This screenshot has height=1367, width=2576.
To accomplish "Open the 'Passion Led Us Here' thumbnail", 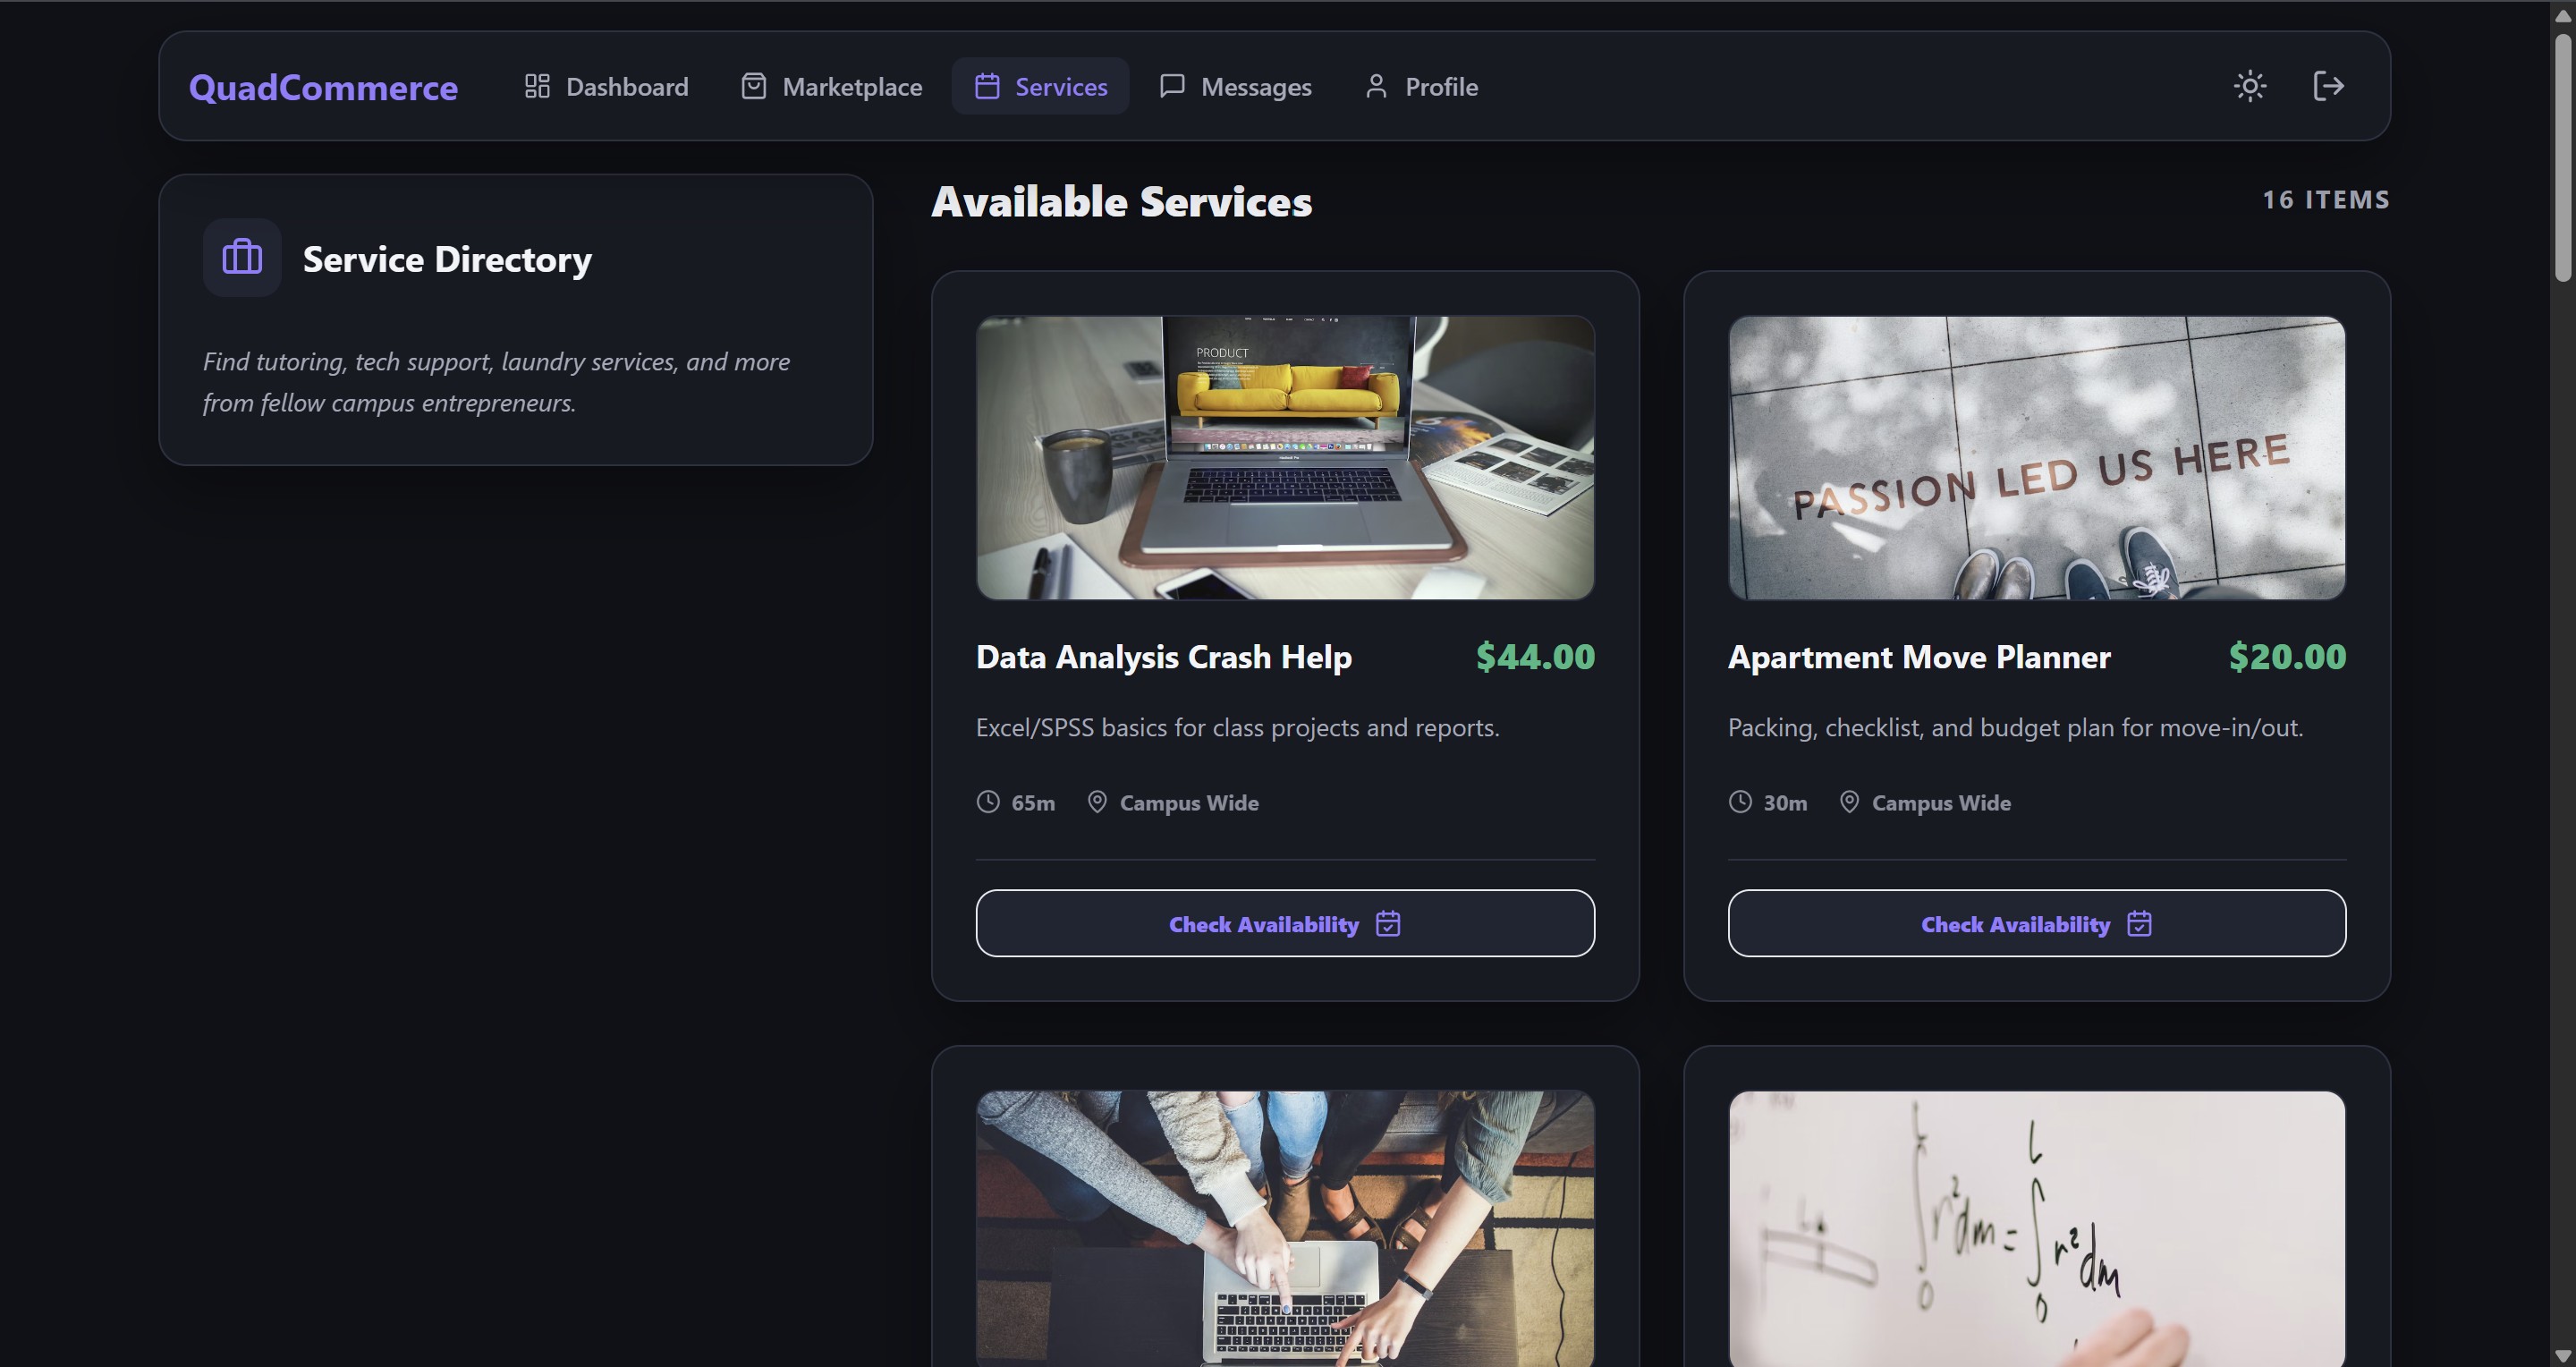I will [x=2037, y=458].
